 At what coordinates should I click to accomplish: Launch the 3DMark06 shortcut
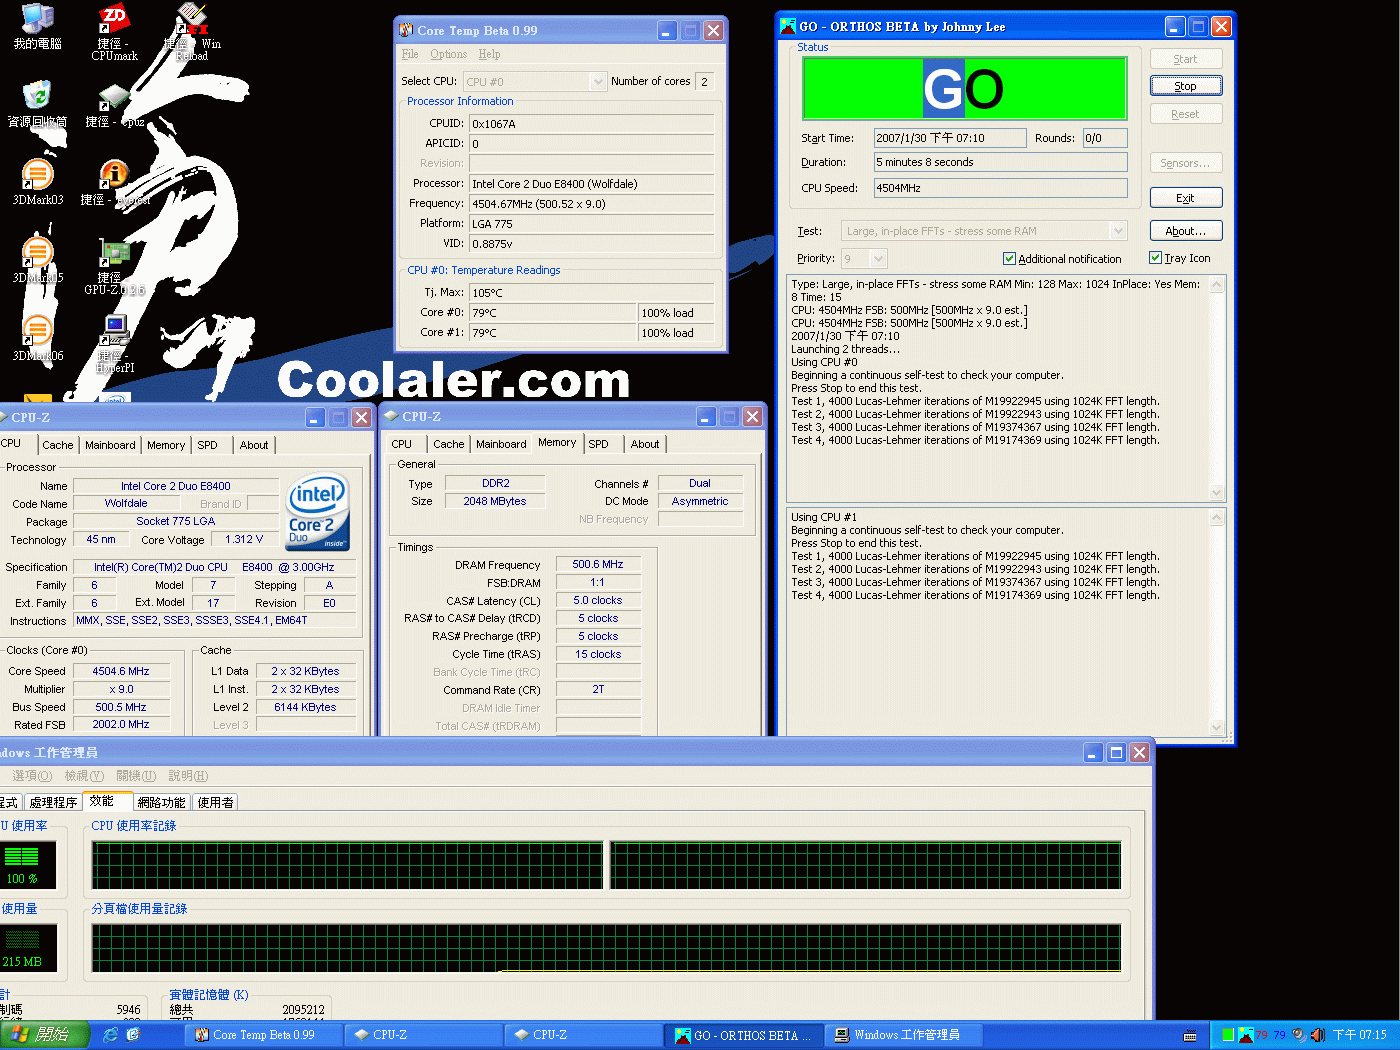(x=37, y=330)
